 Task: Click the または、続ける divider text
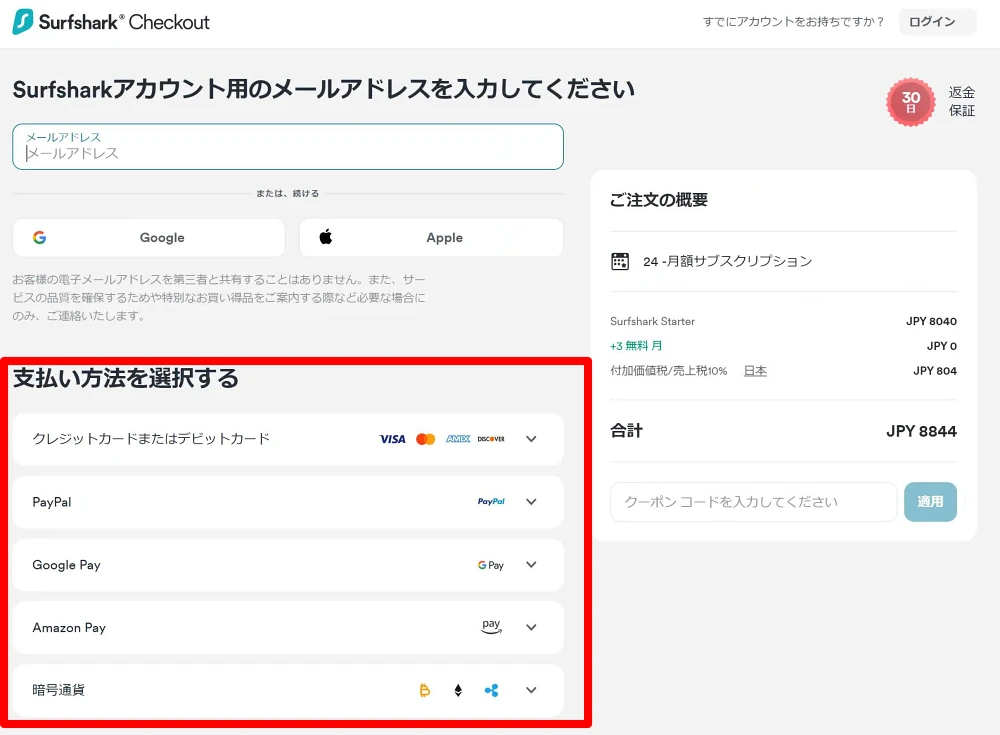(x=288, y=193)
